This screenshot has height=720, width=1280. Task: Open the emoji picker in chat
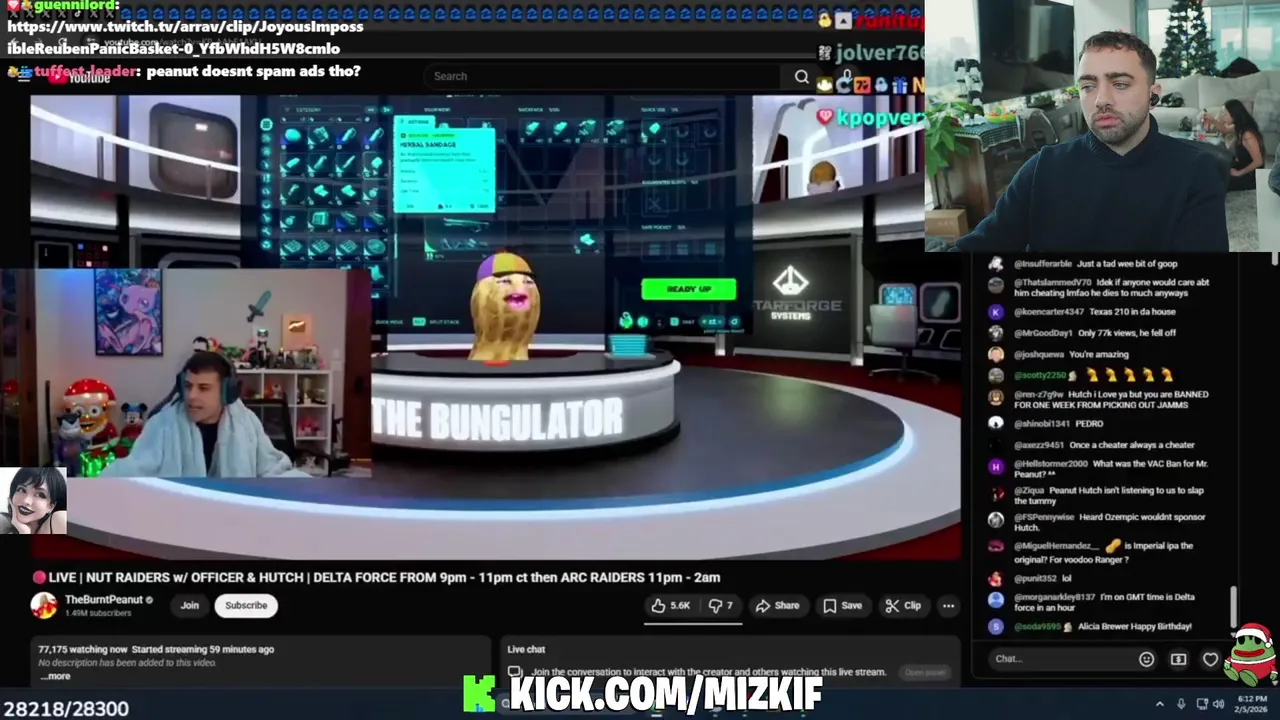tap(1146, 659)
